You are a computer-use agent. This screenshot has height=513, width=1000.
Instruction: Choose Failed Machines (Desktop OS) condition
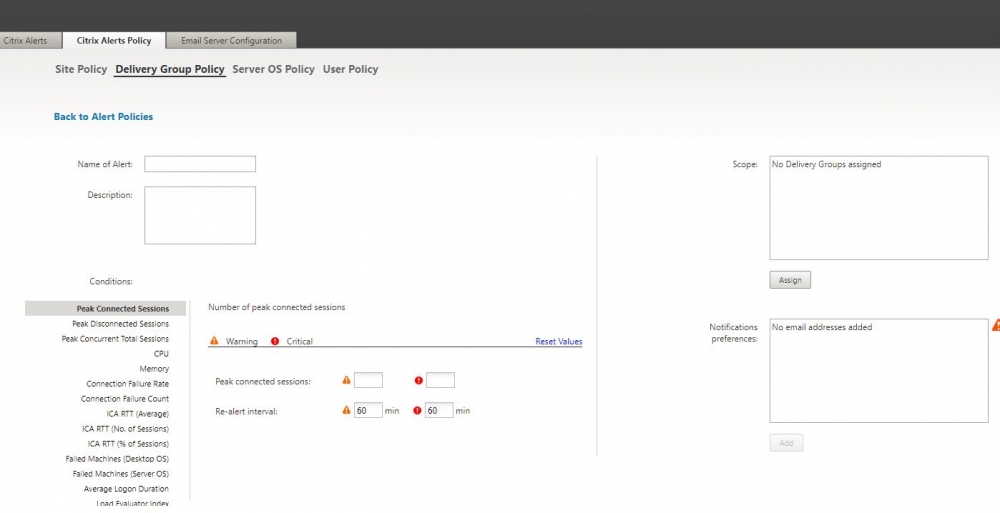pyautogui.click(x=117, y=459)
